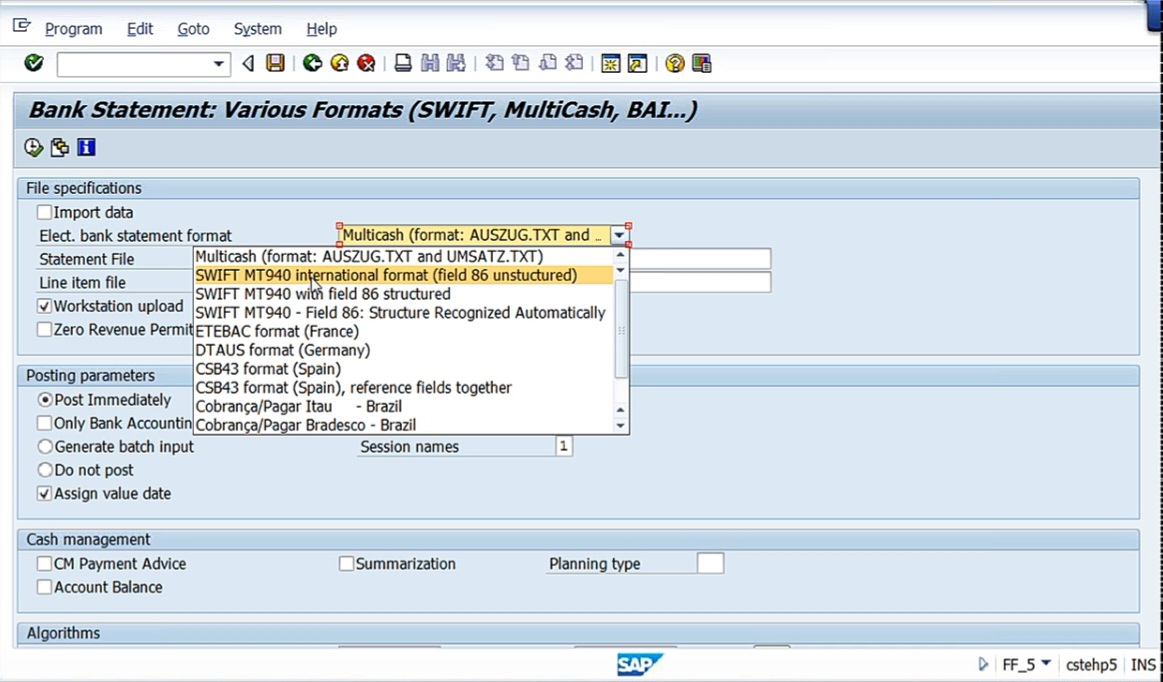
Task: Click the Planning type input field
Action: point(711,563)
